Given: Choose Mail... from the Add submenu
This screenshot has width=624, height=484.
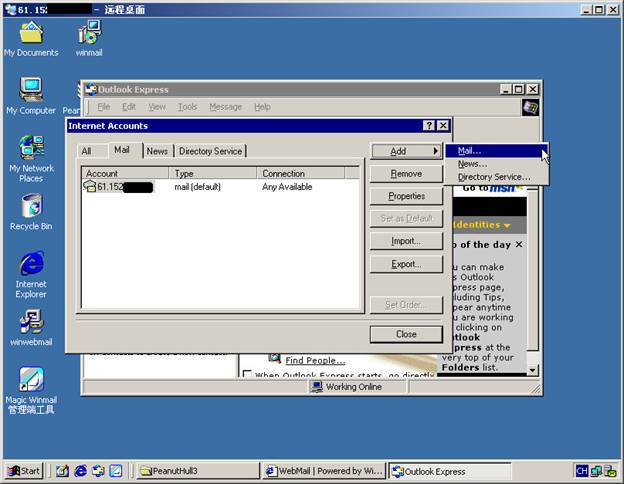Looking at the screenshot, I should [x=470, y=151].
